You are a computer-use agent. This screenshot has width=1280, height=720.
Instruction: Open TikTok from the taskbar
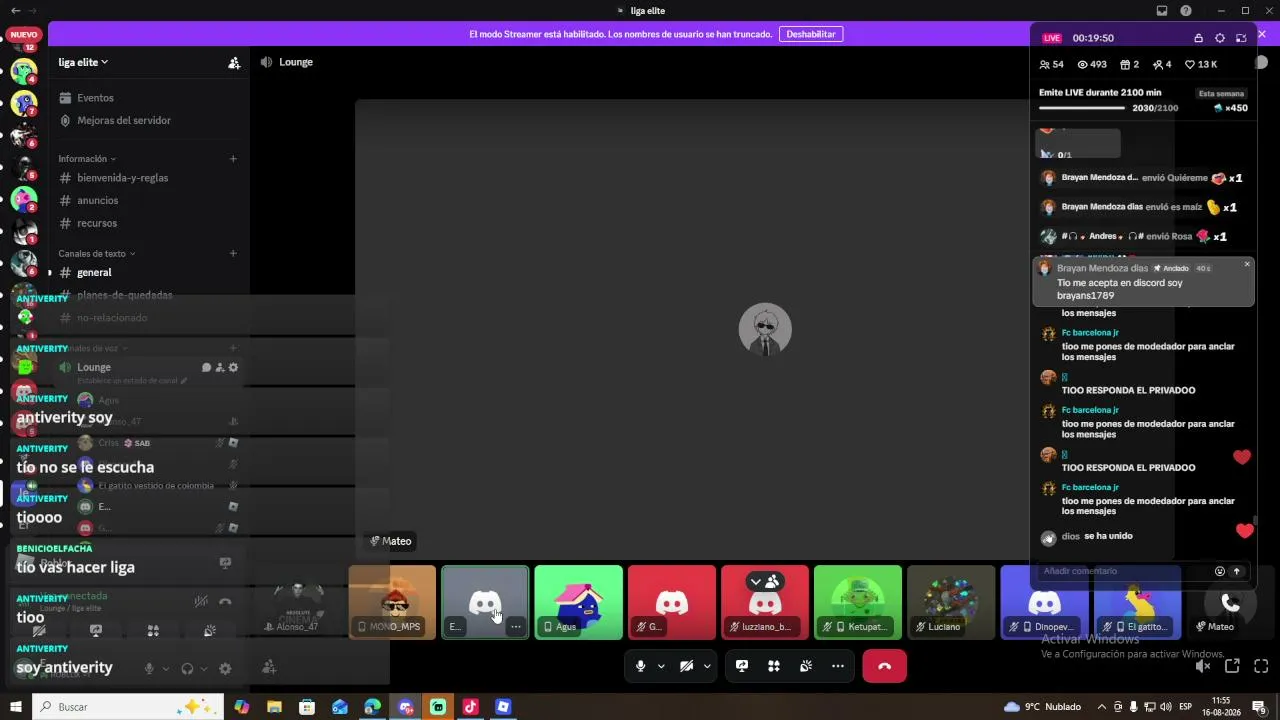point(470,707)
